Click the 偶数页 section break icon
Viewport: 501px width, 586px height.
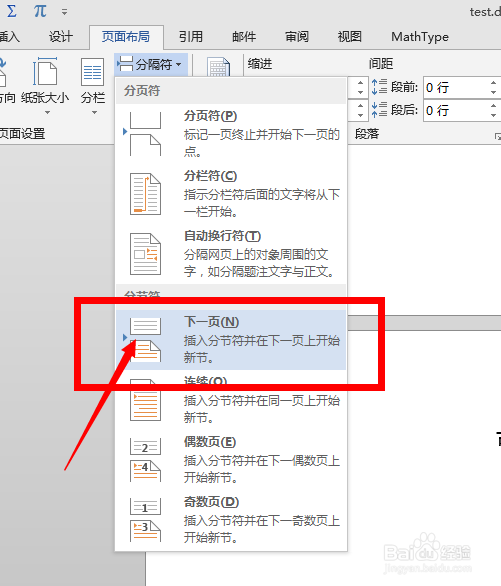pos(145,460)
